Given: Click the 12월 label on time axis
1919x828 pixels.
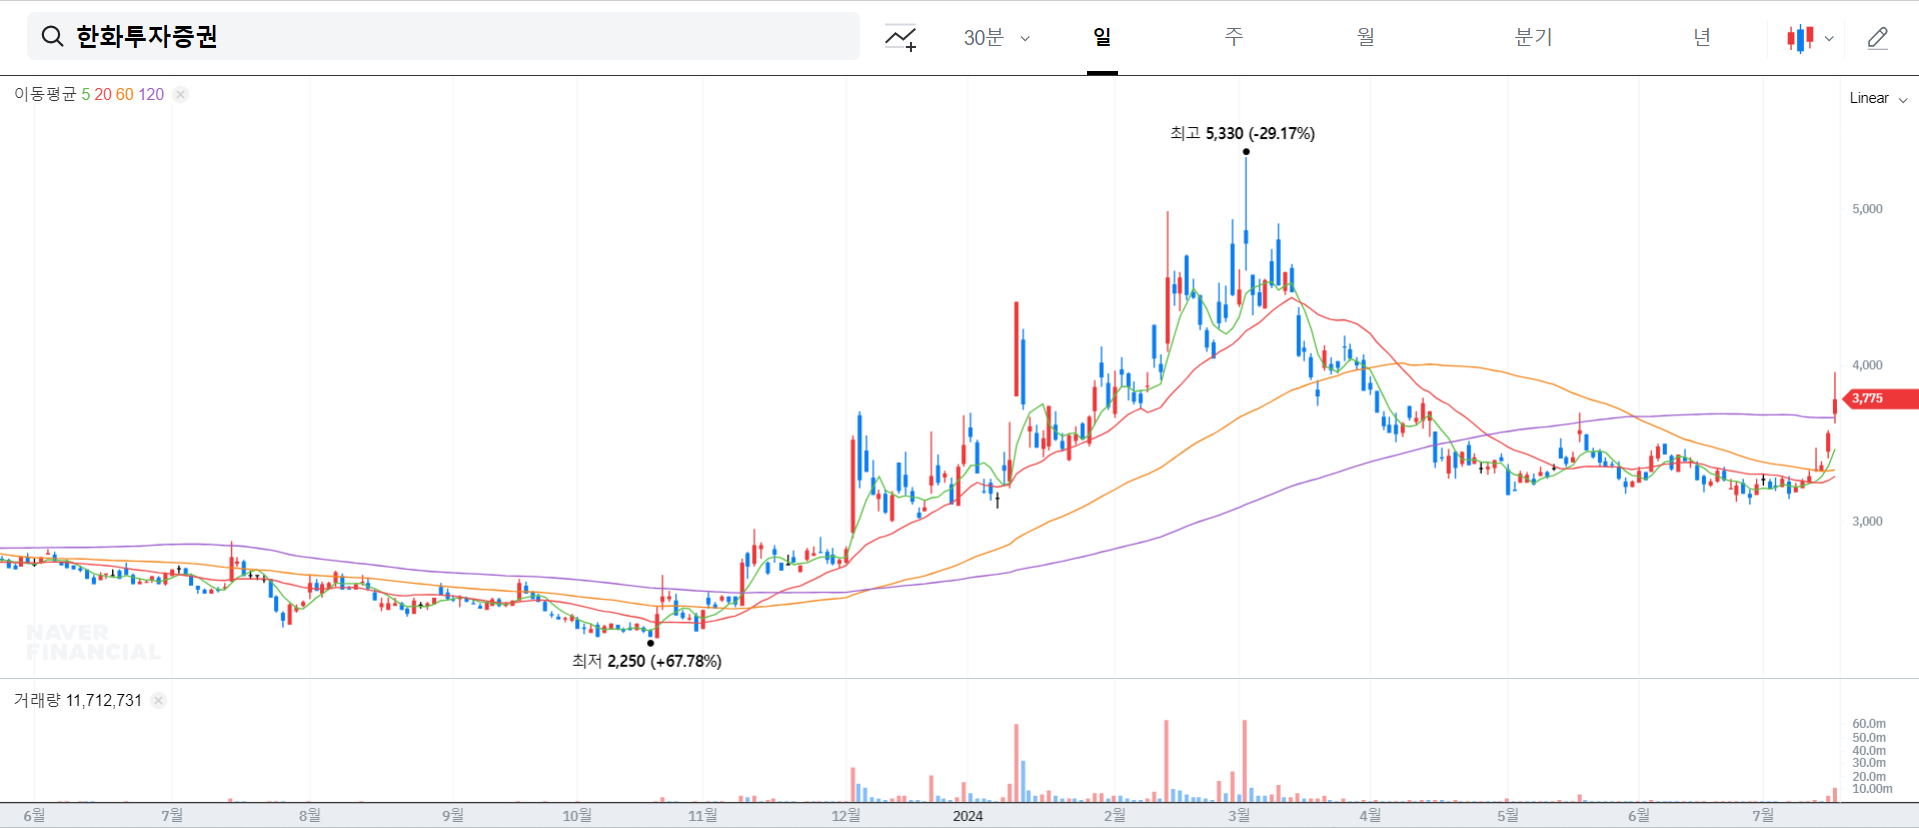Looking at the screenshot, I should [846, 816].
